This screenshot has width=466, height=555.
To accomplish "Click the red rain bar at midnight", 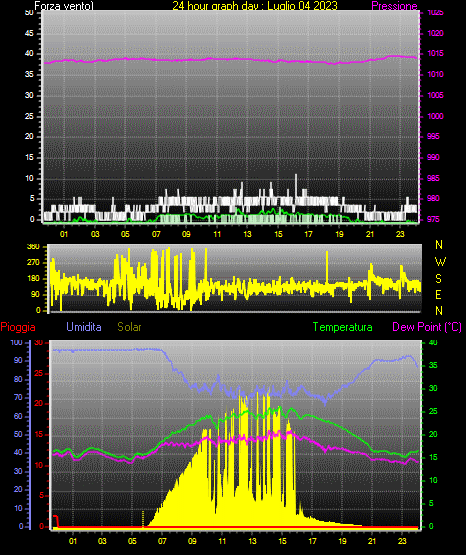I will pyautogui.click(x=55, y=520).
